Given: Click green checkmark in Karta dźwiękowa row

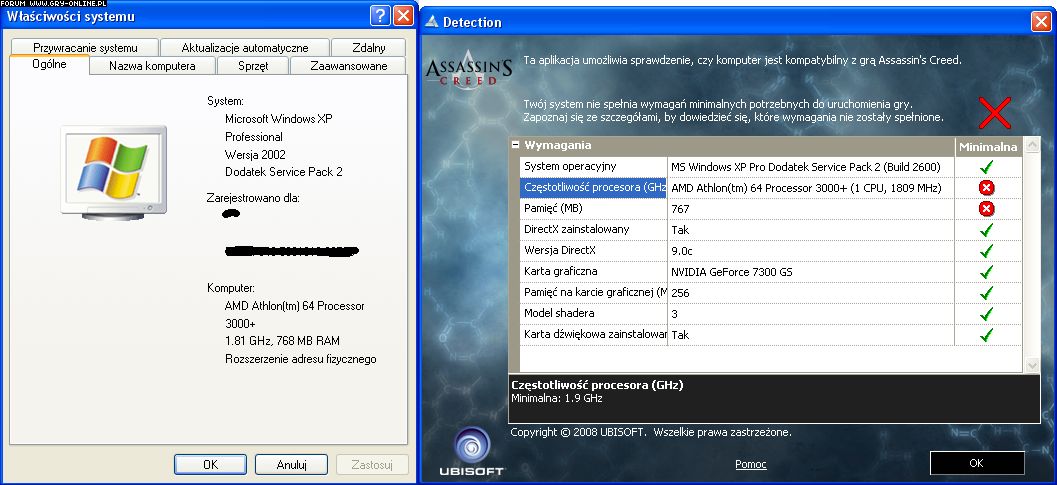Looking at the screenshot, I should (x=987, y=334).
